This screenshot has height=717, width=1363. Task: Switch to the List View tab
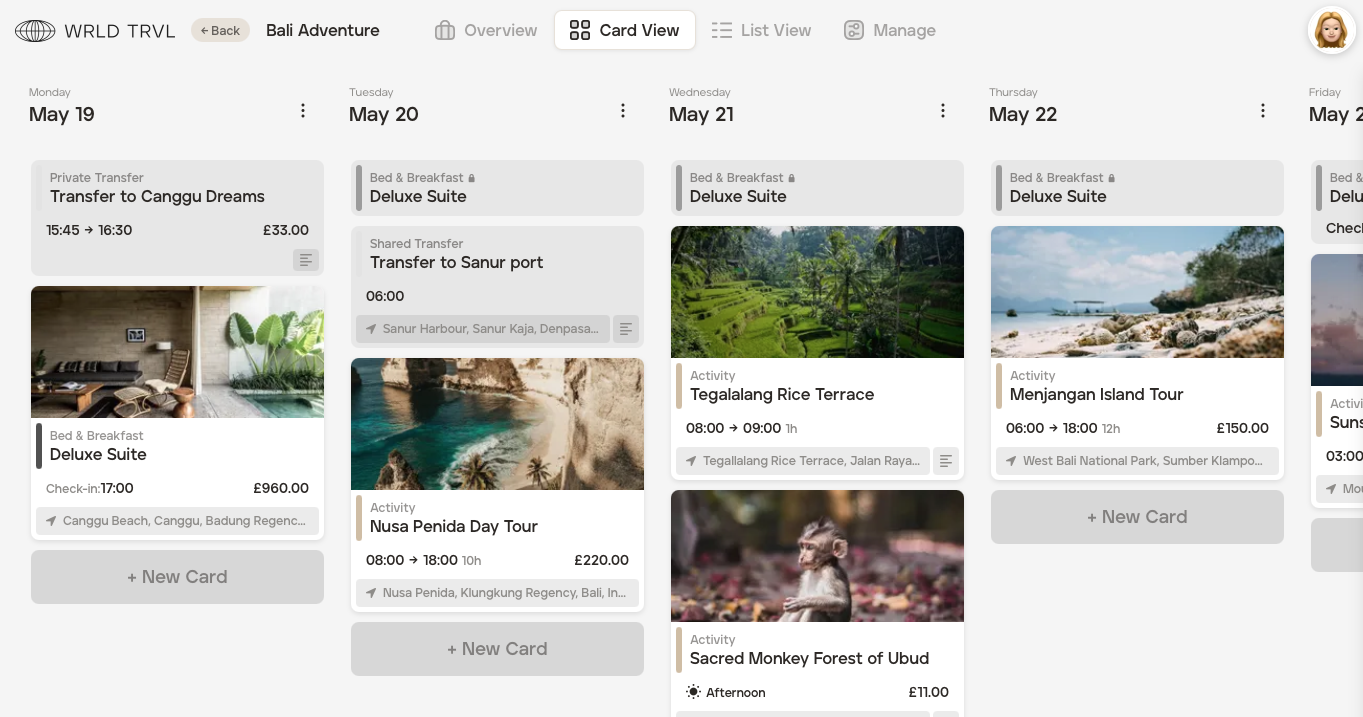[x=761, y=30]
